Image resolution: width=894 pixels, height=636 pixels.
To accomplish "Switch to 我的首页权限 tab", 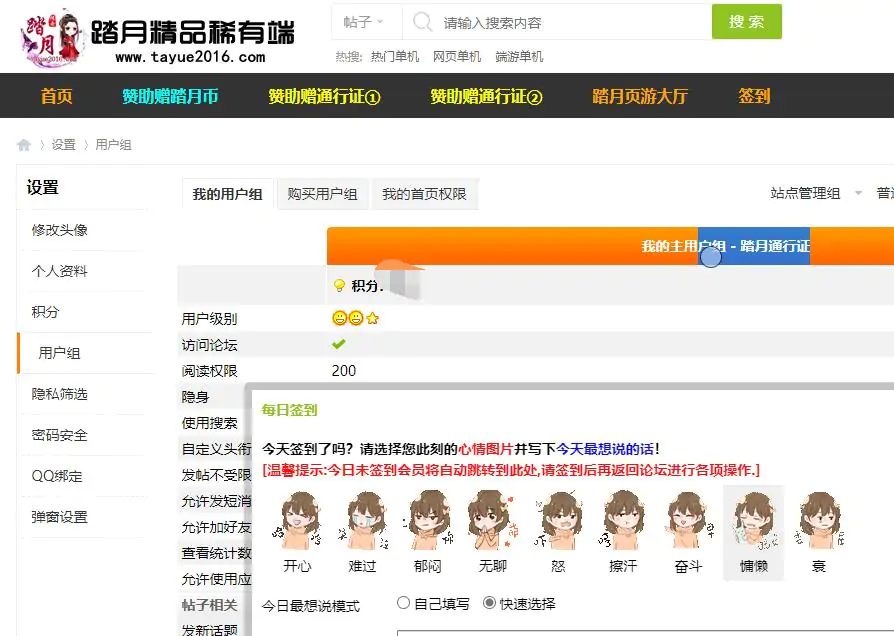I will [x=424, y=194].
